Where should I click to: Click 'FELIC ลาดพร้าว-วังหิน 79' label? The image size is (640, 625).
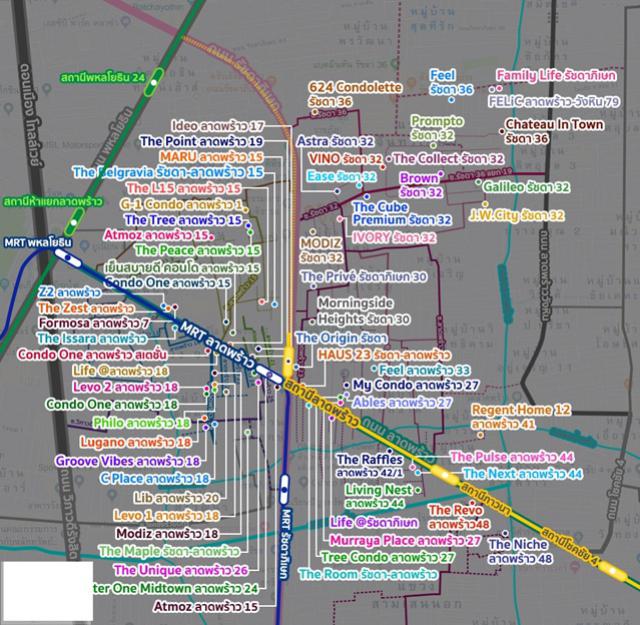tap(554, 101)
